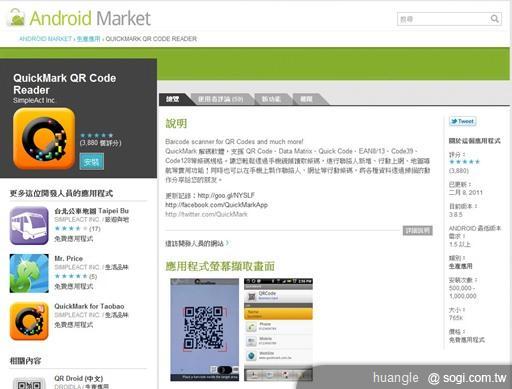The height and width of the screenshot is (389, 512).
Task: Open facebook.com/QuickMarkApp link
Action: [216, 205]
